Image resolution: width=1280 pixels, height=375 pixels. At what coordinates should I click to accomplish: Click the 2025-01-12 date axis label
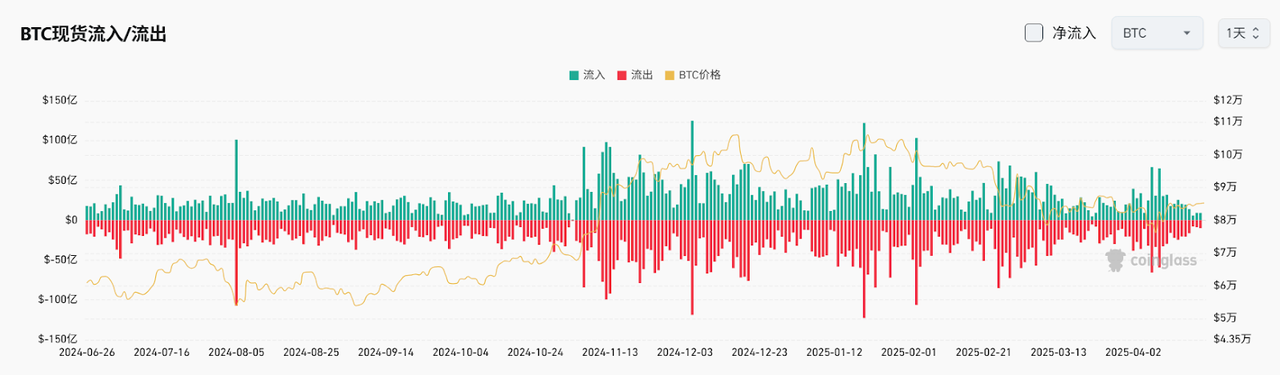(x=834, y=352)
